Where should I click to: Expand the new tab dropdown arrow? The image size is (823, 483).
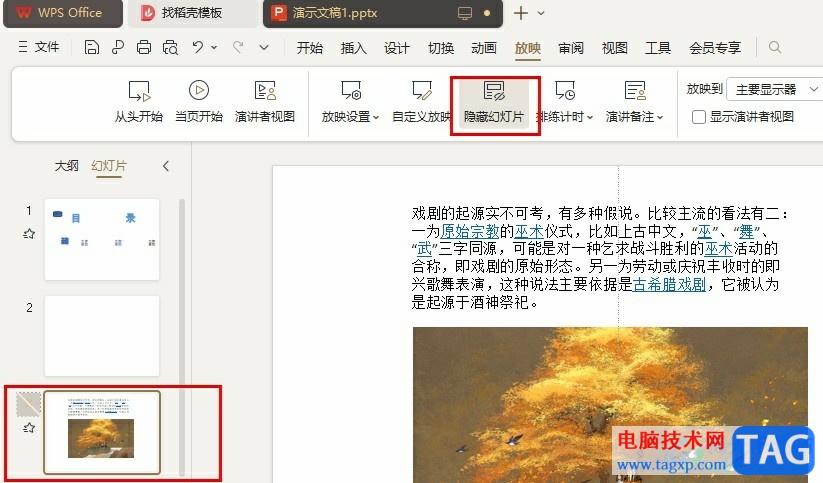(x=541, y=13)
